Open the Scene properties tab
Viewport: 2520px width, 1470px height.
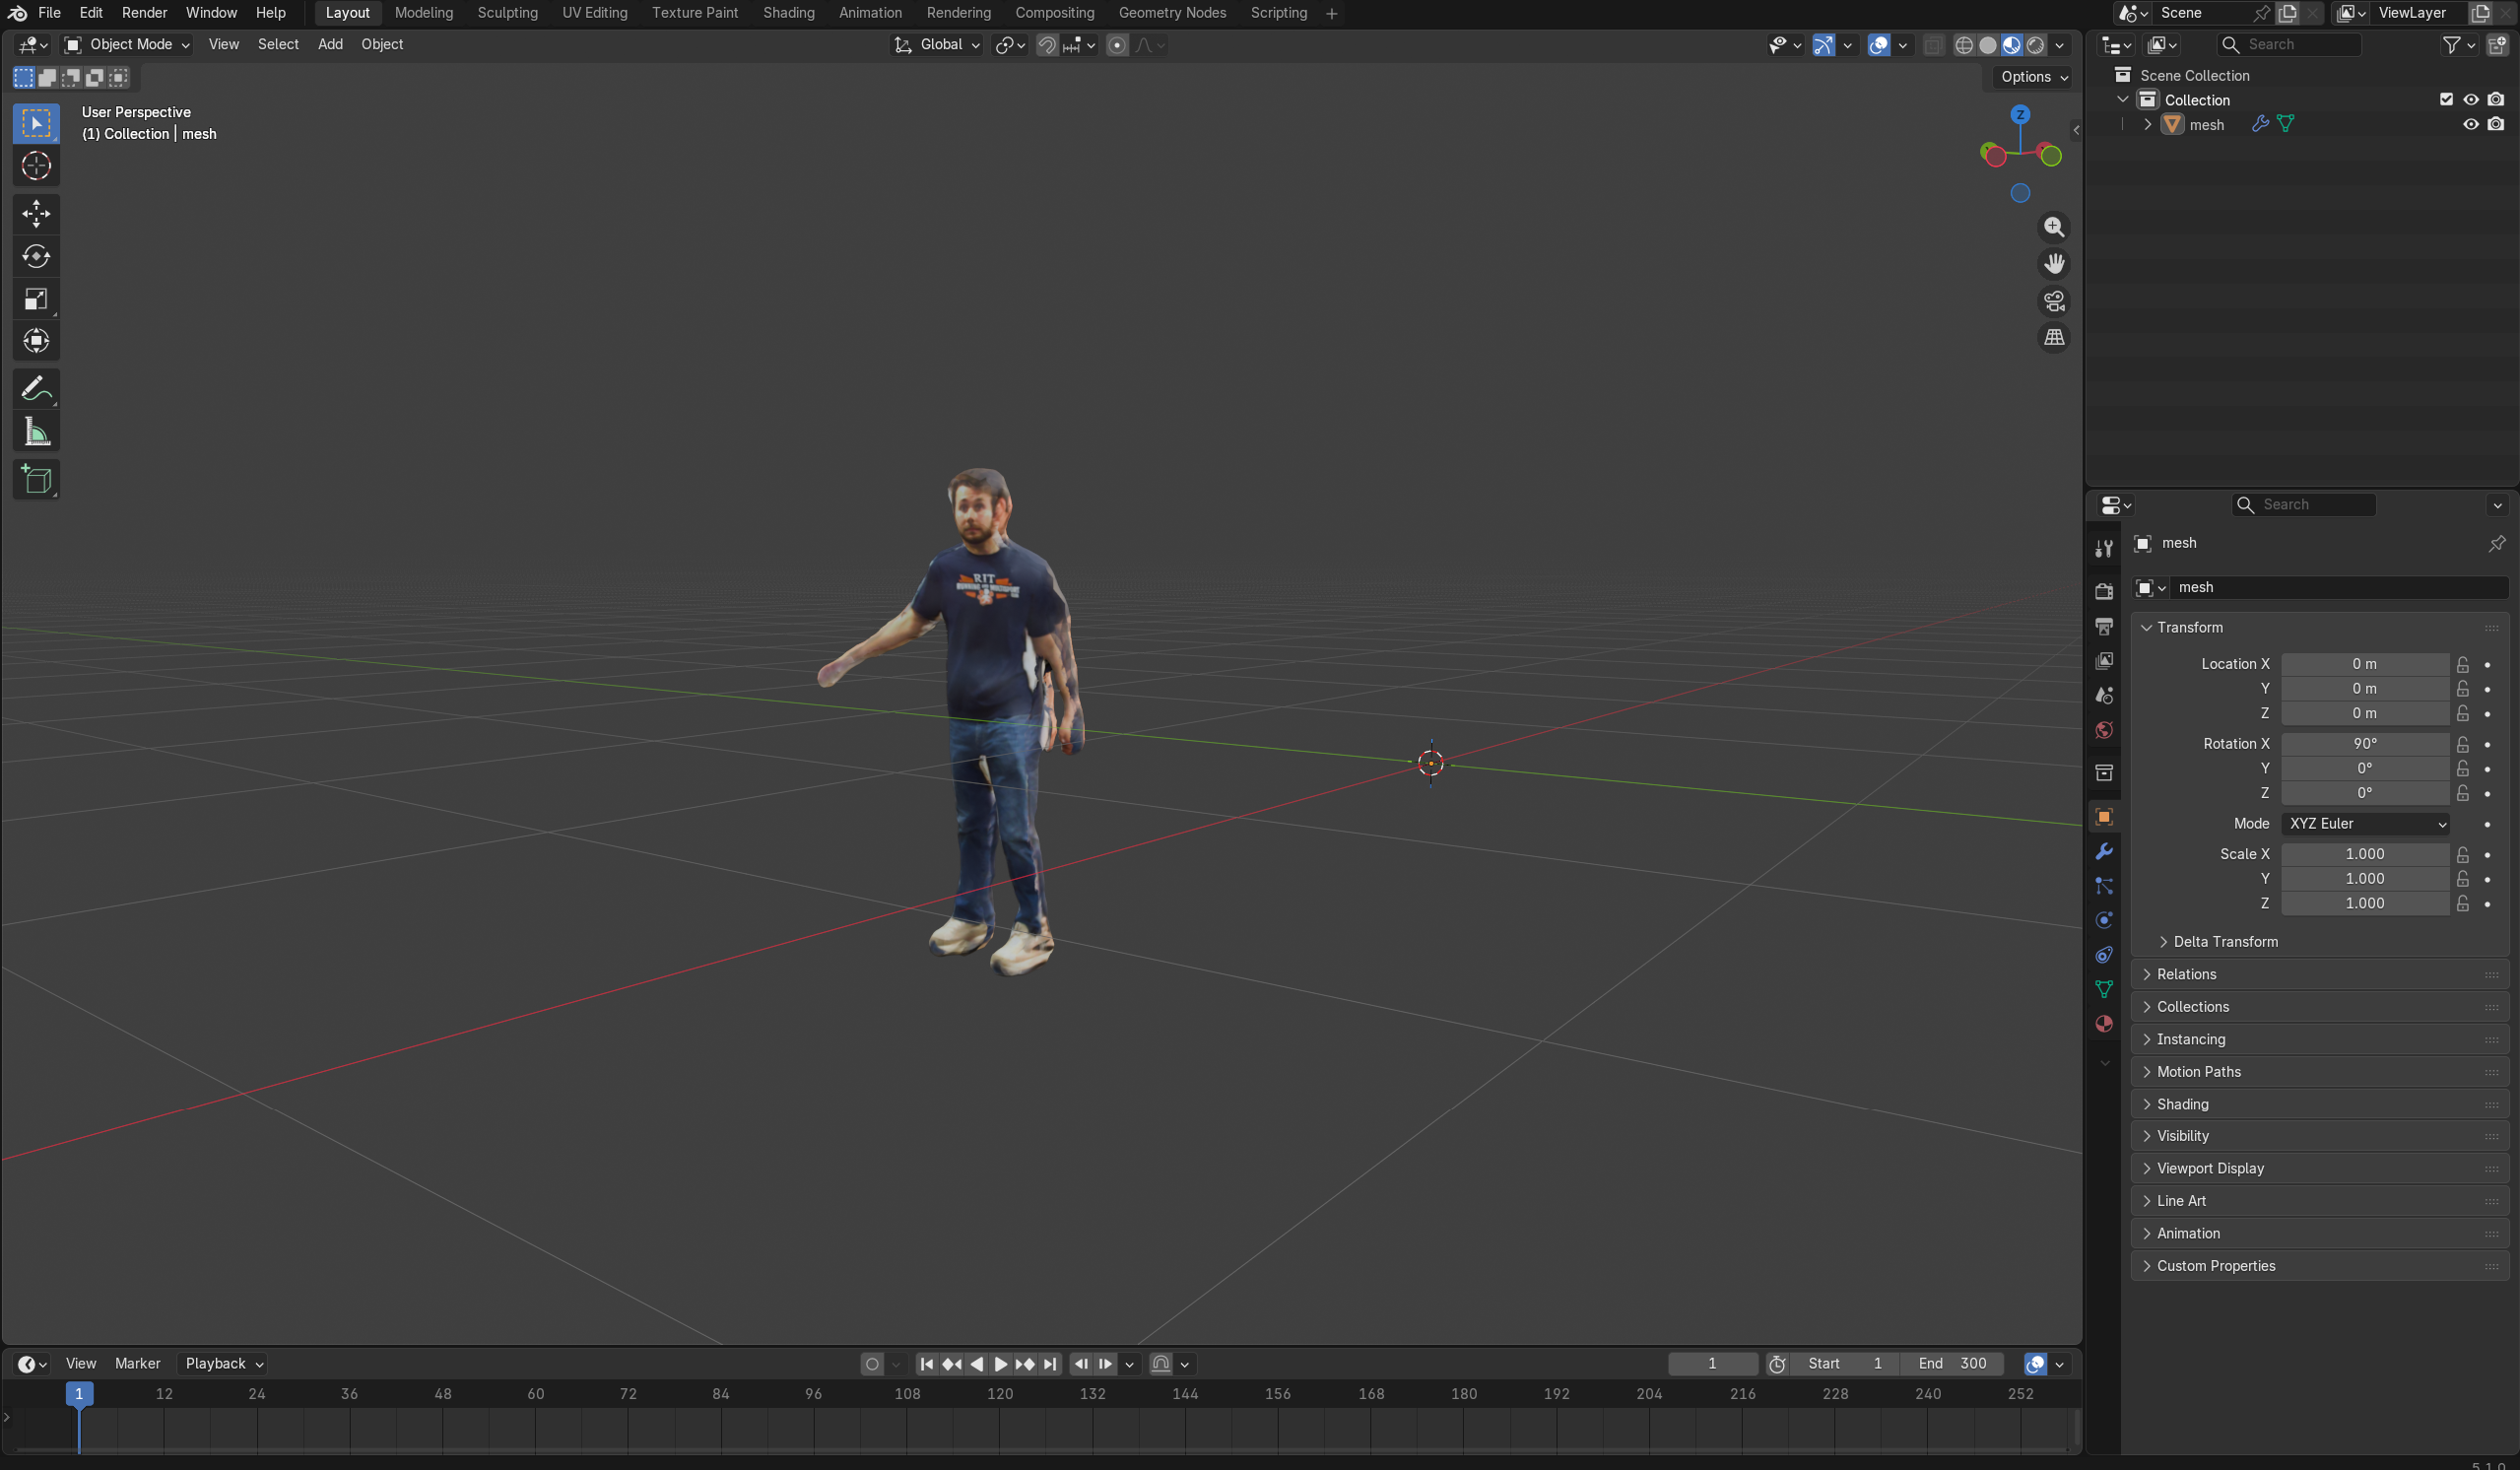pos(2103,695)
